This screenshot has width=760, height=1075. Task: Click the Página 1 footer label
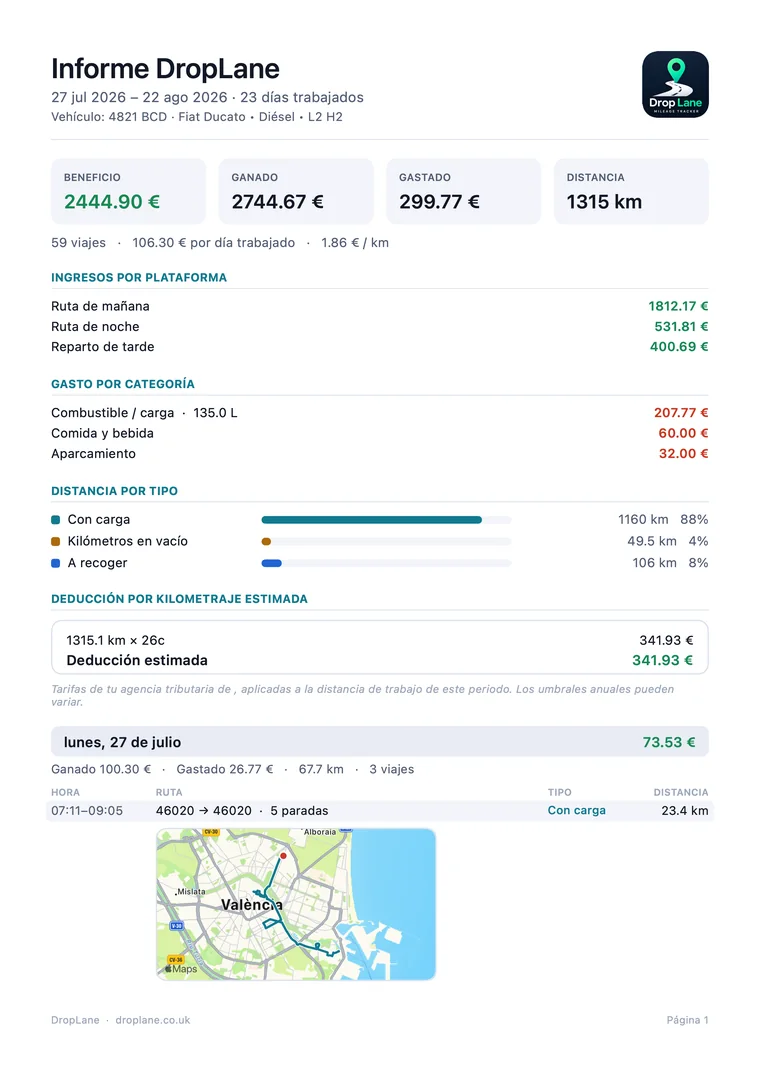pos(687,1020)
